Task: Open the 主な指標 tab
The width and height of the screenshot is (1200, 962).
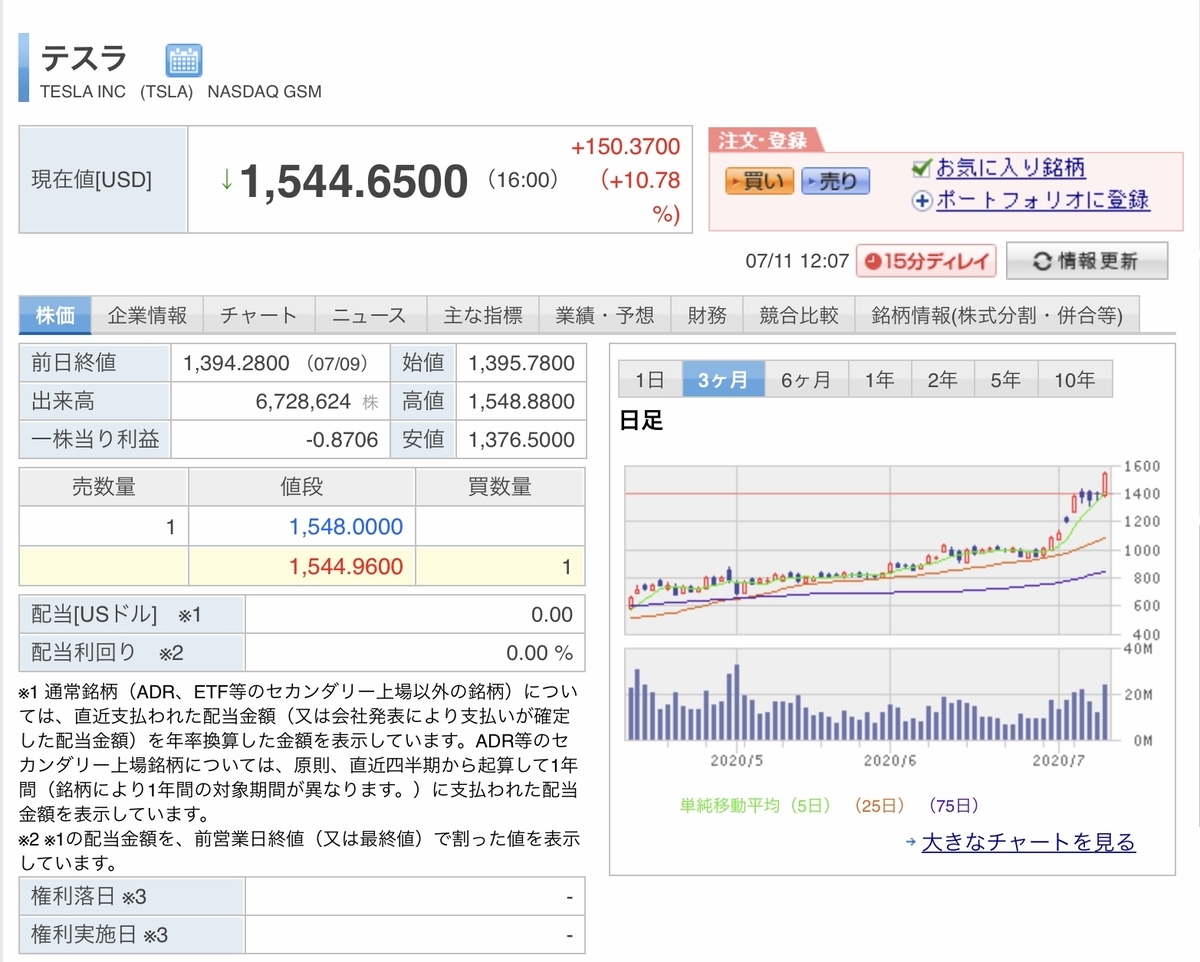Action: click(482, 316)
